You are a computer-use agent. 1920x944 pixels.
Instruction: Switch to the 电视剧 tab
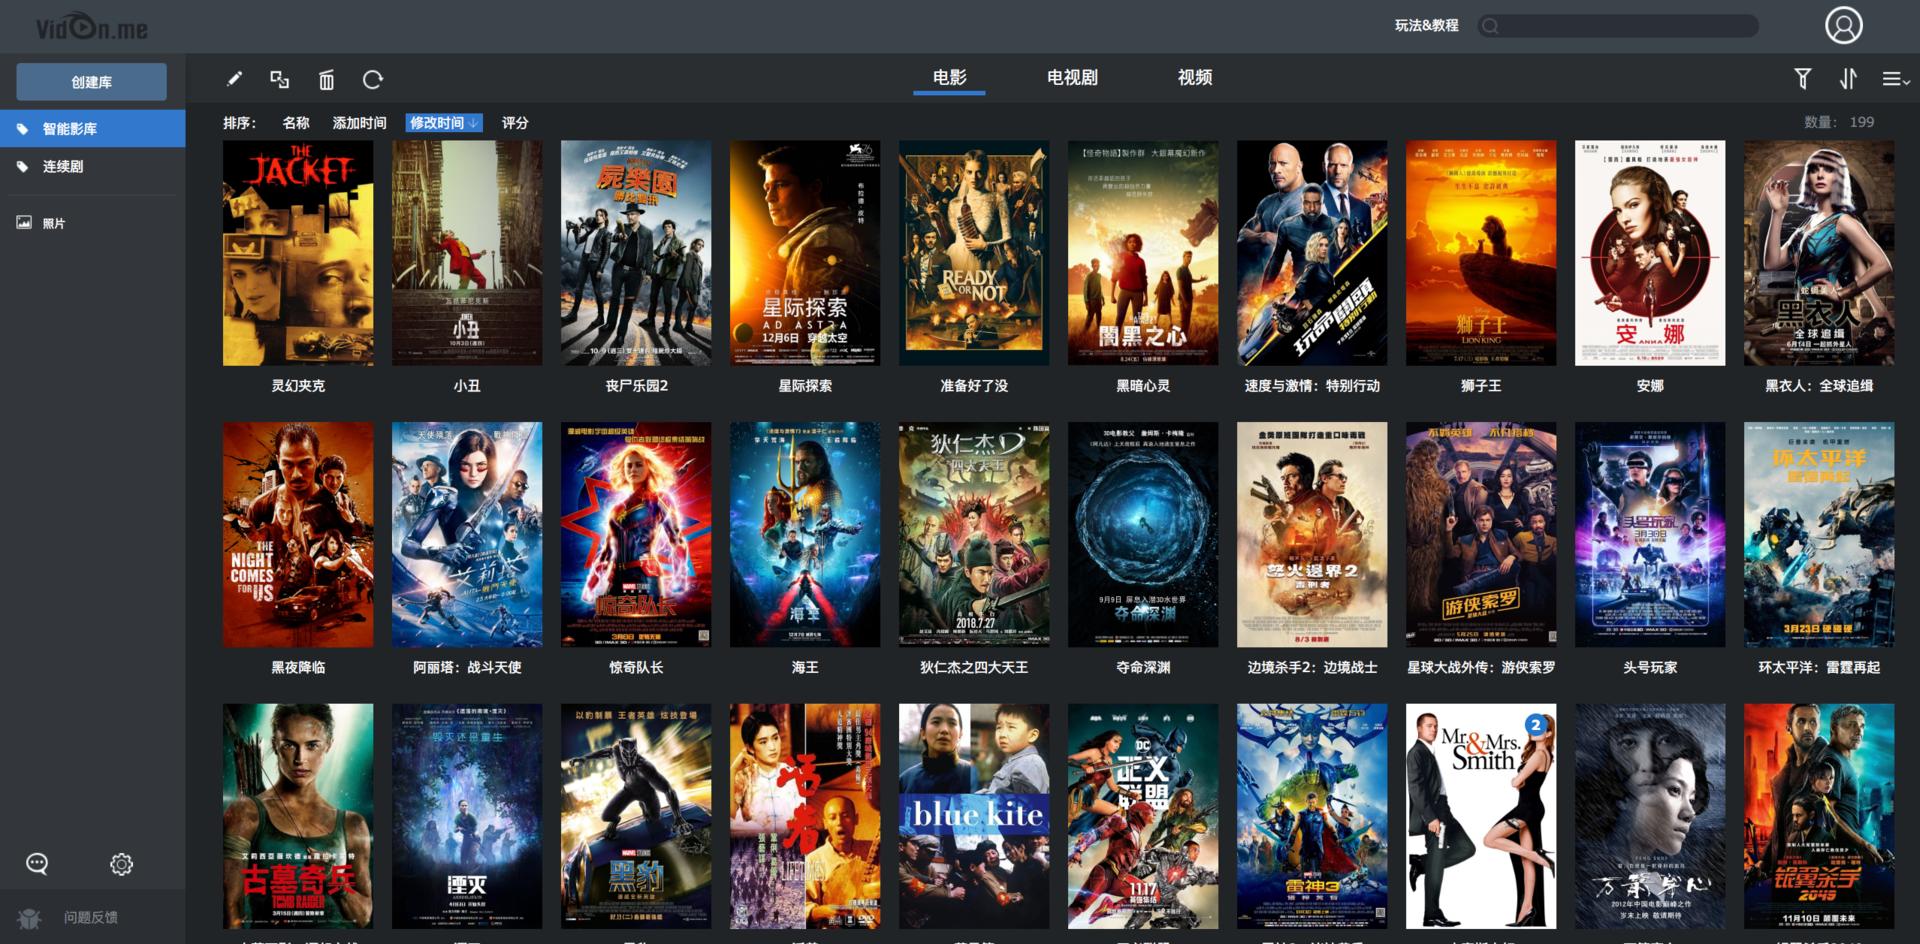click(x=1072, y=78)
